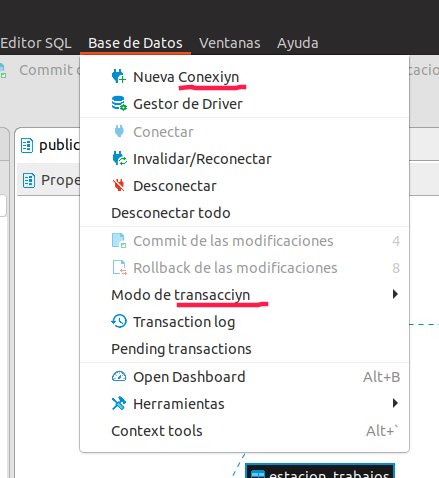Expand the Modo de transacciyn arrow
439x478 pixels.
point(395,294)
